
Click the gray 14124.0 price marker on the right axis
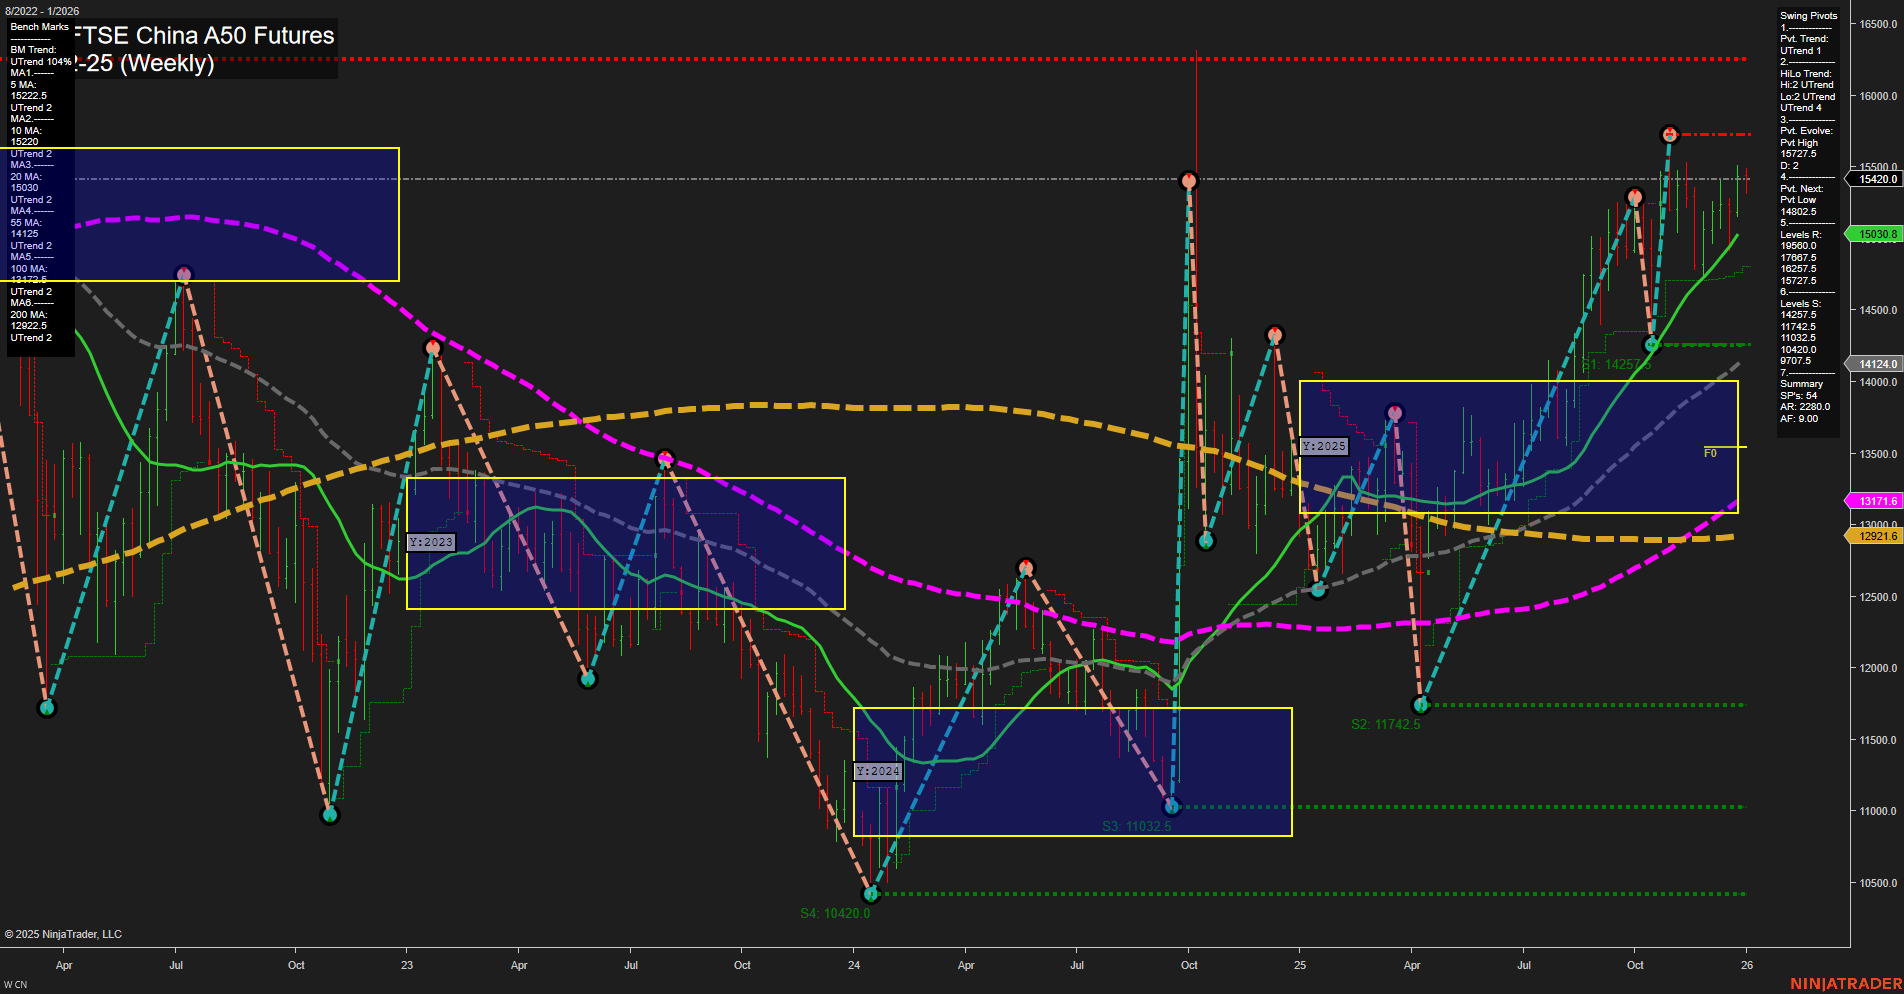click(x=1877, y=363)
